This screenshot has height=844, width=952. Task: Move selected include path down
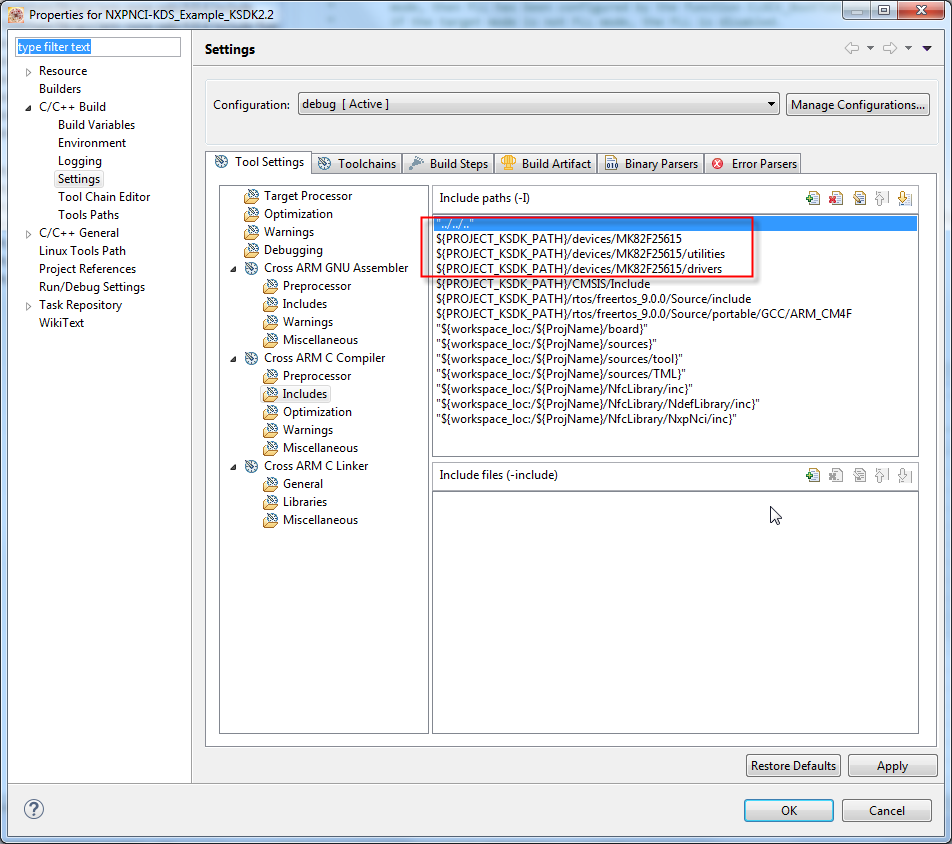[905, 198]
